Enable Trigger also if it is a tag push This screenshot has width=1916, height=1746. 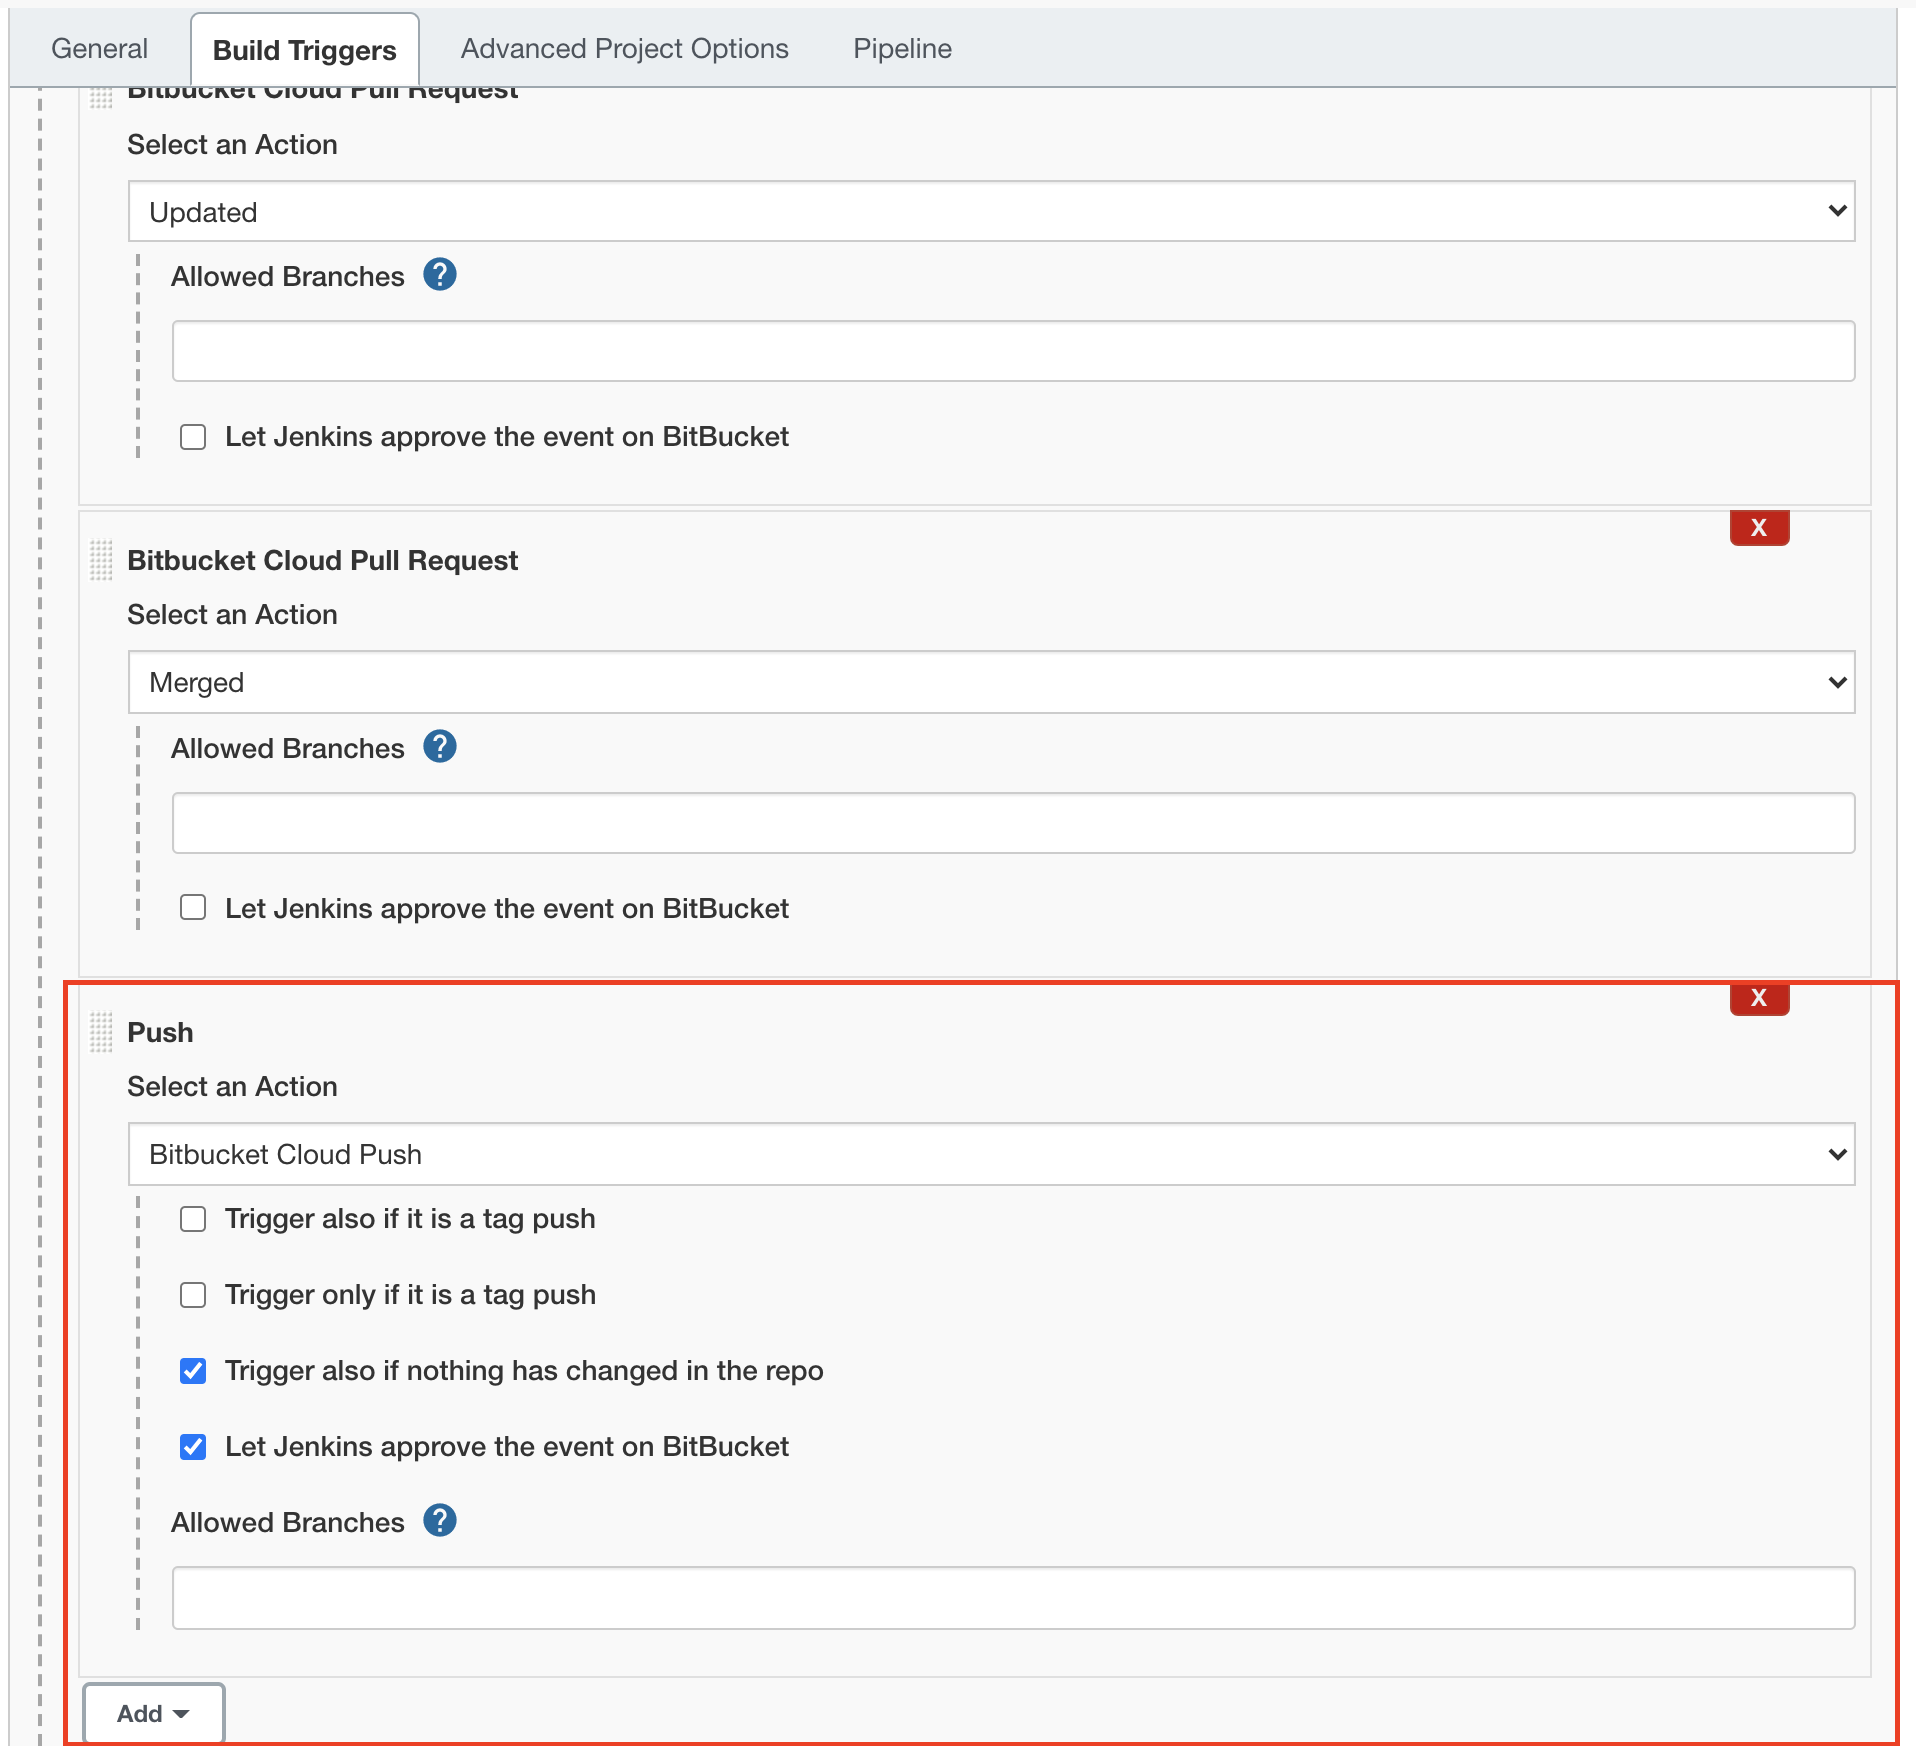pos(192,1218)
